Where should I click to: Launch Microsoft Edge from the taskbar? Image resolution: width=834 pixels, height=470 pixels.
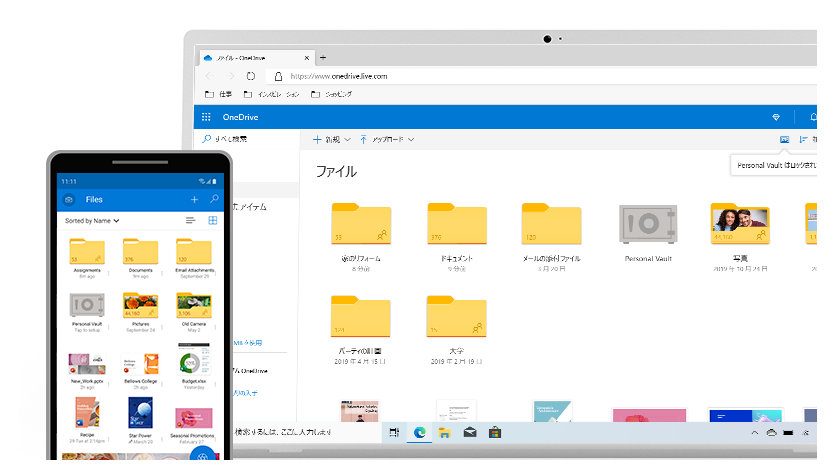tap(420, 432)
